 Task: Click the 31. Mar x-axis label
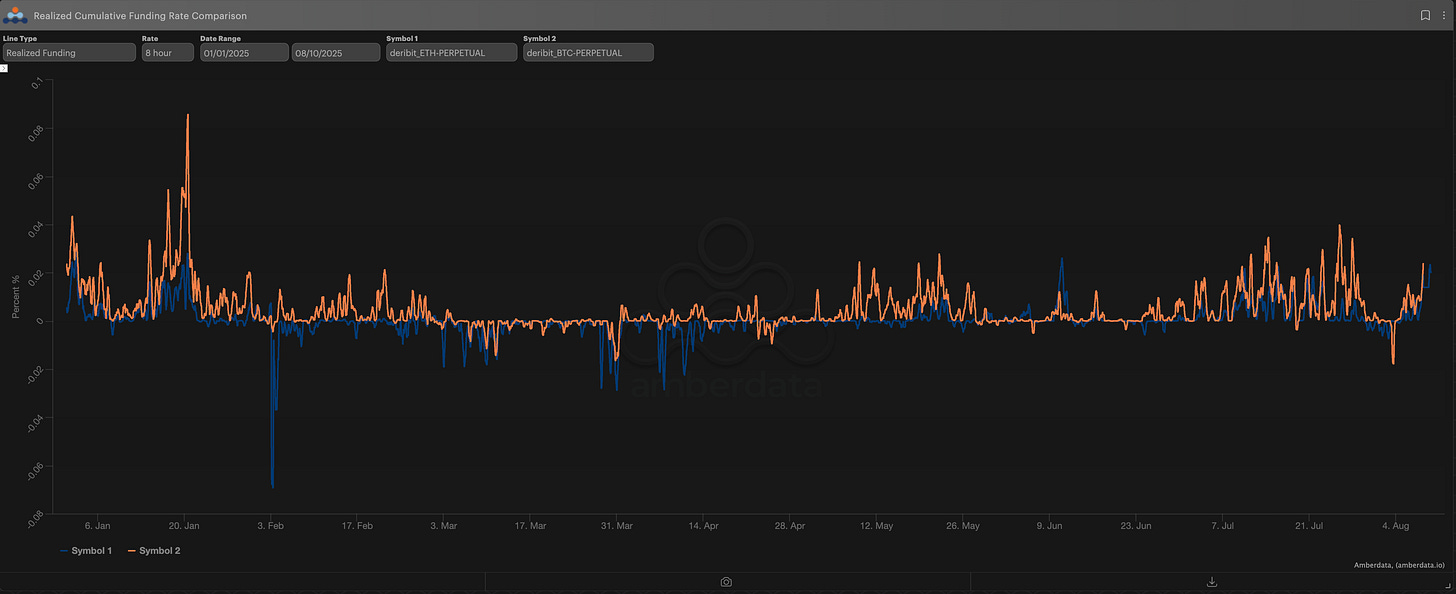click(x=617, y=525)
